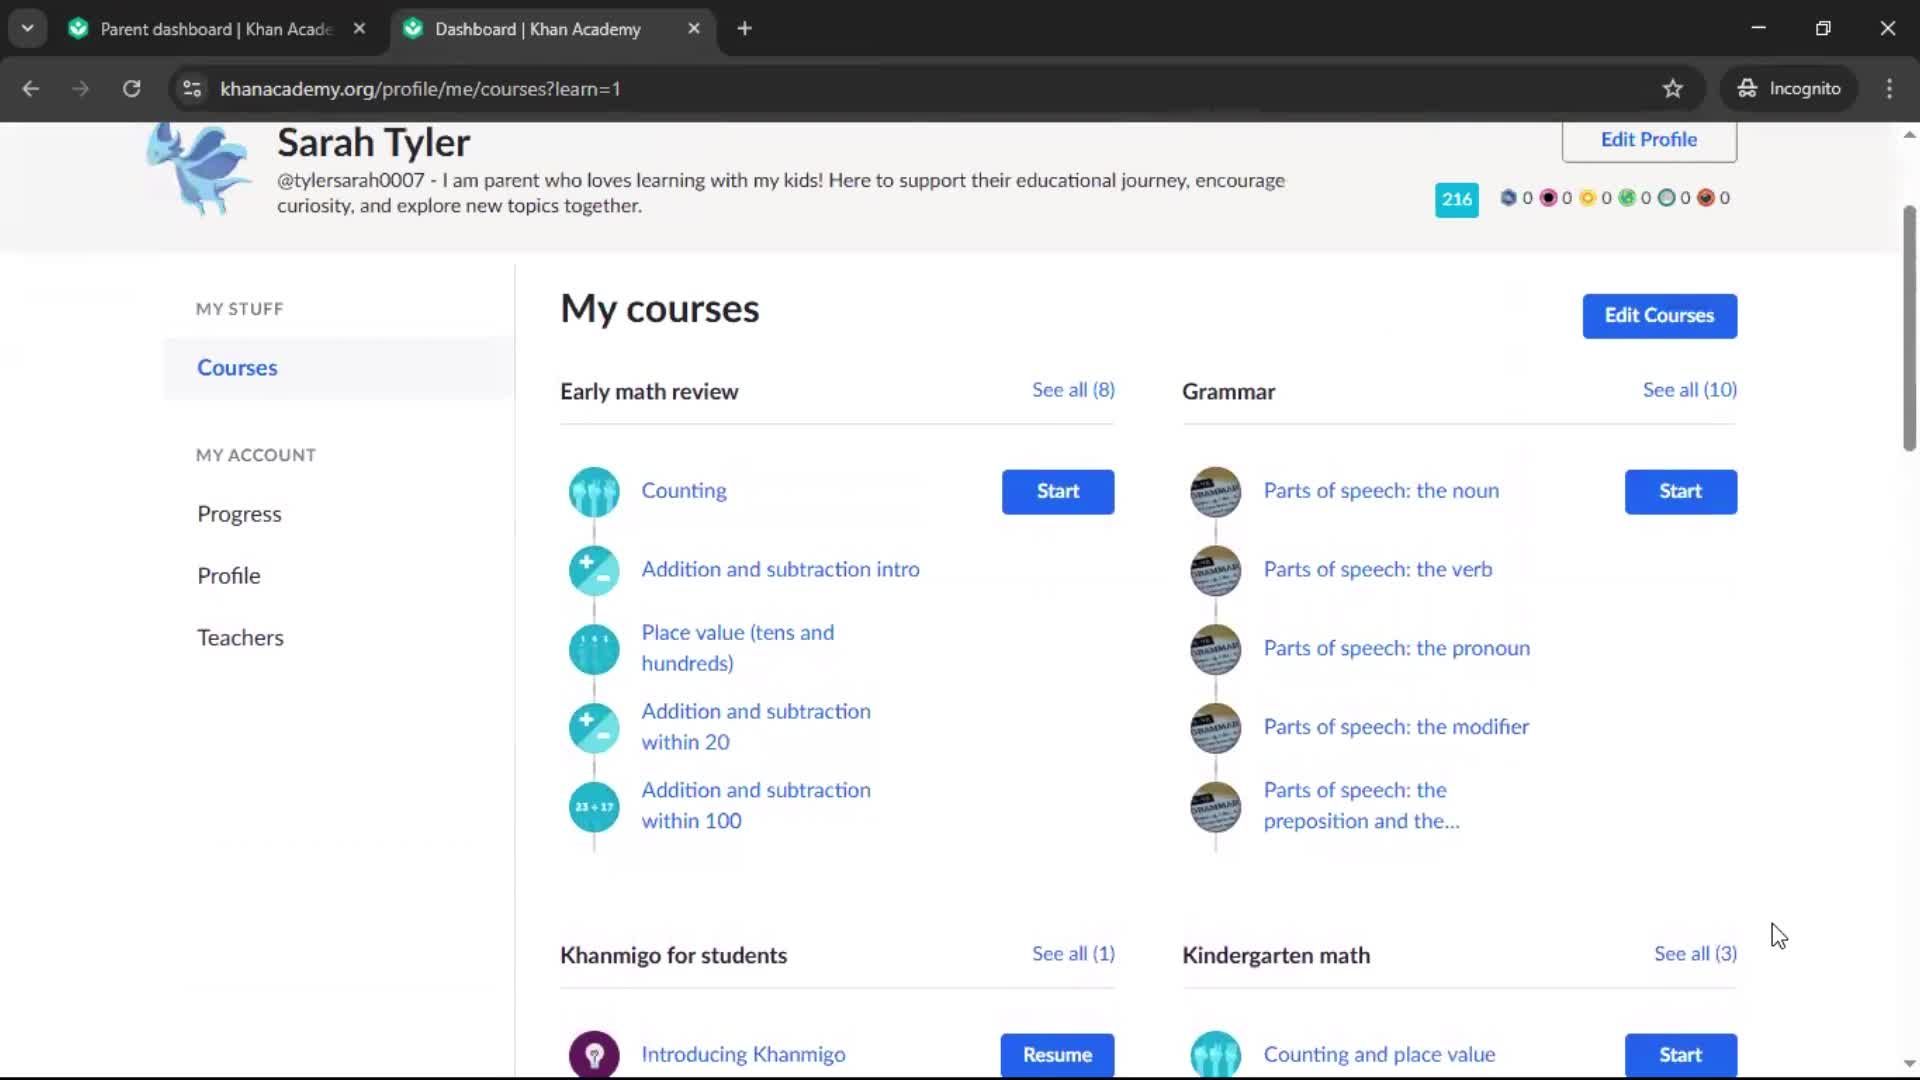See all 1 Khanmigo for students units
The width and height of the screenshot is (1920, 1080).
coord(1073,954)
